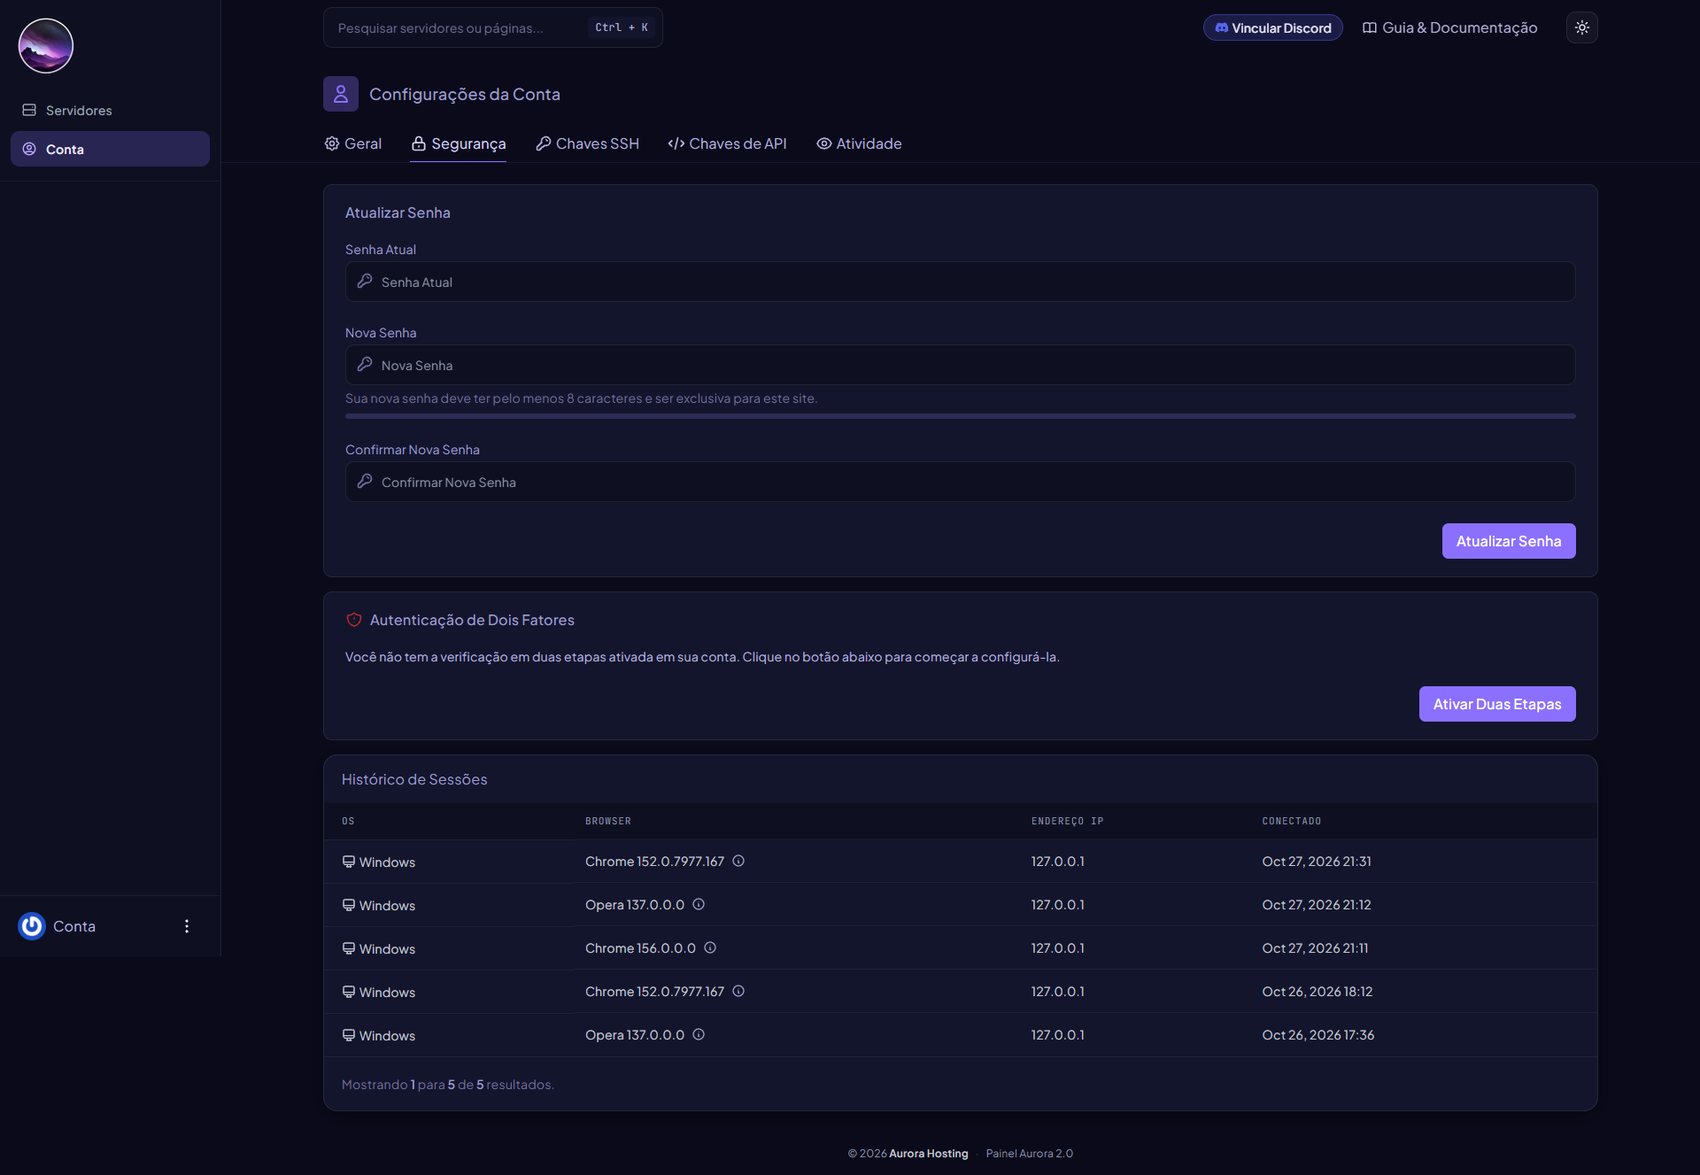Switch to the Atividade tab
This screenshot has height=1175, width=1700.
(859, 144)
